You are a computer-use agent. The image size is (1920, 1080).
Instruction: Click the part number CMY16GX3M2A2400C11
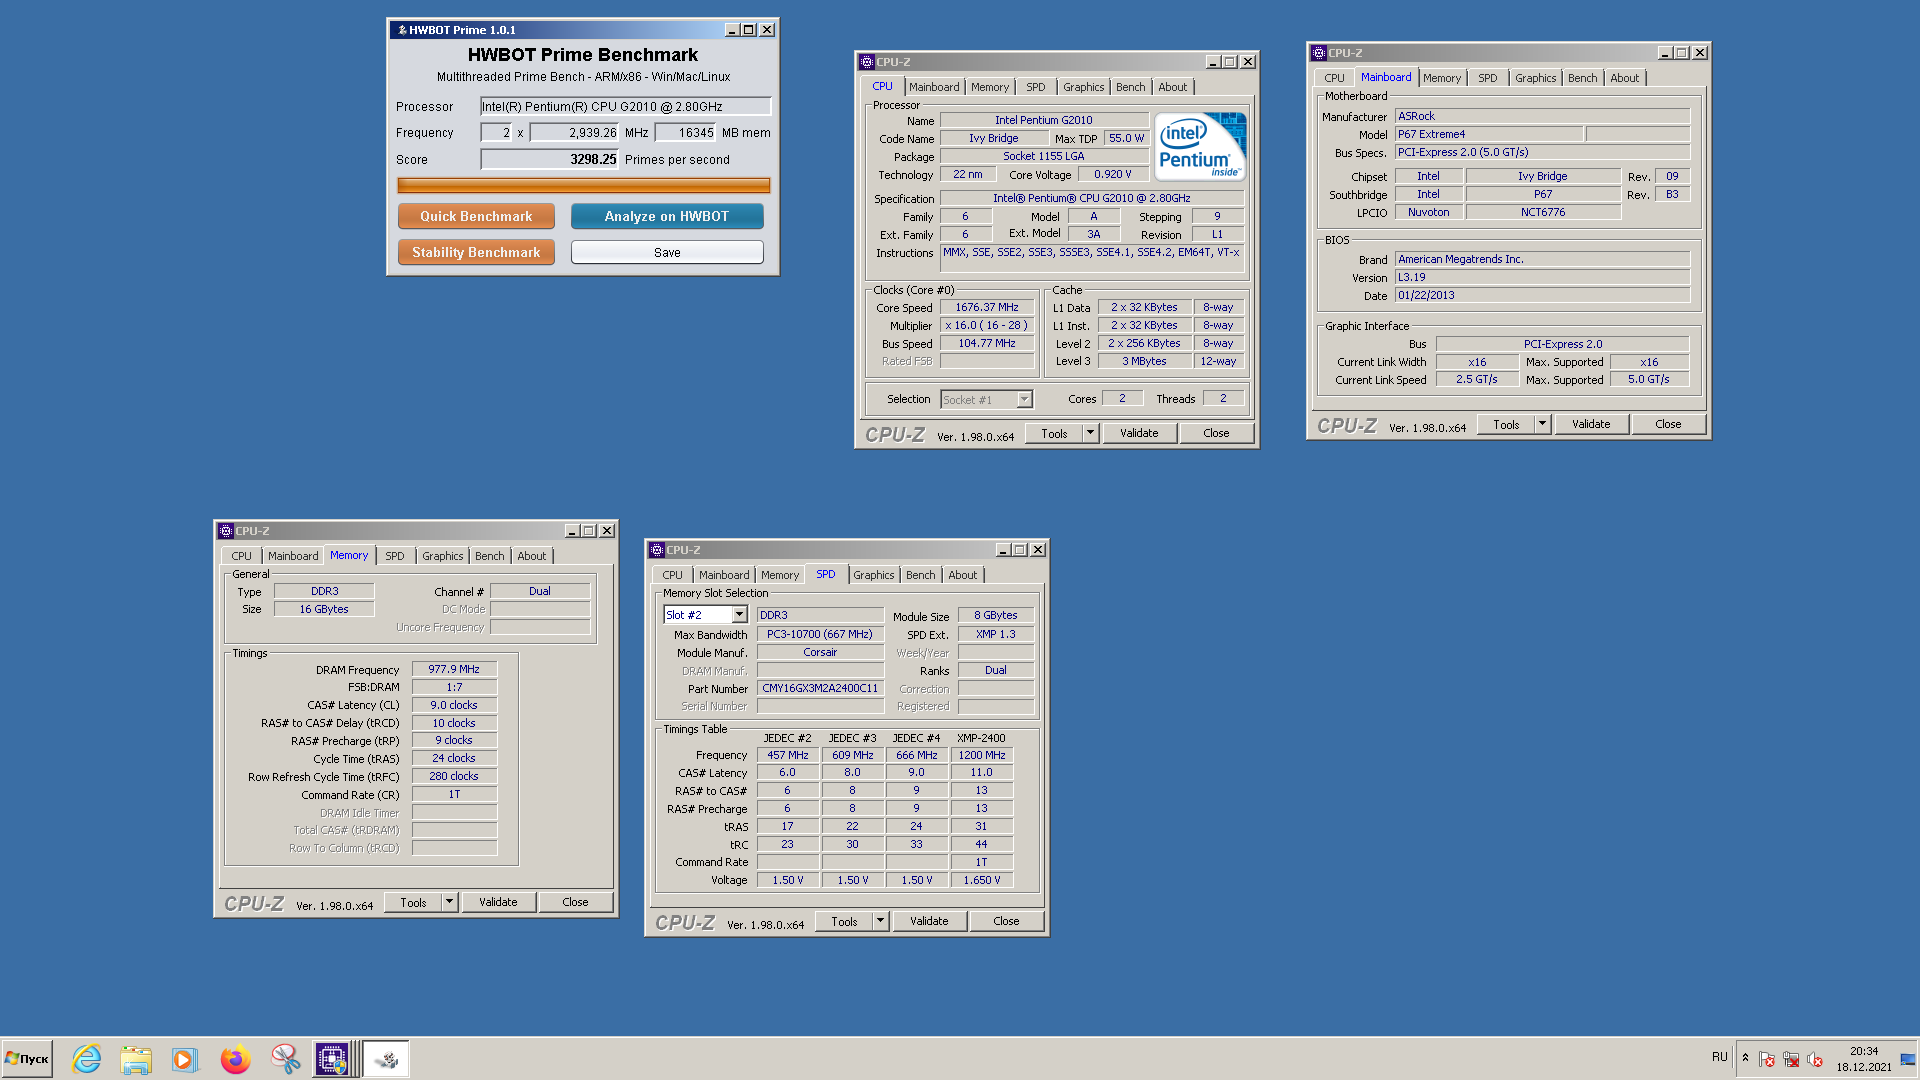click(x=820, y=688)
